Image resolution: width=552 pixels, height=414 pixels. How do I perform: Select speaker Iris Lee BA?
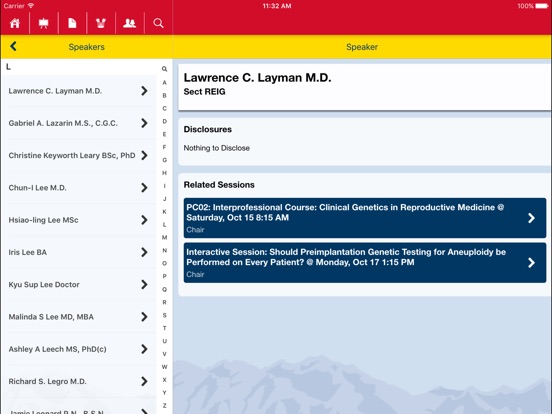point(79,252)
